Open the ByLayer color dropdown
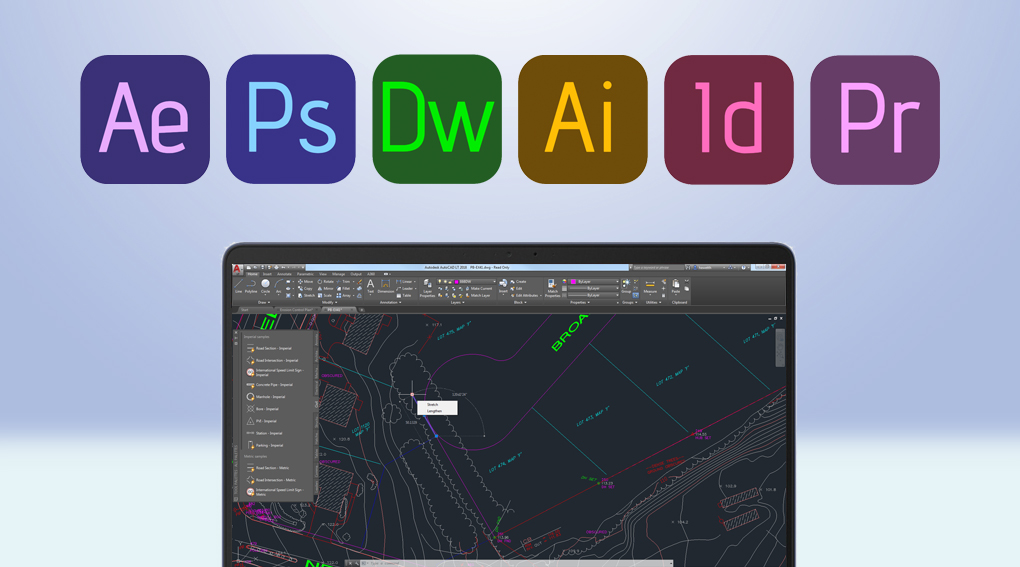The image size is (1020, 567). (592, 282)
